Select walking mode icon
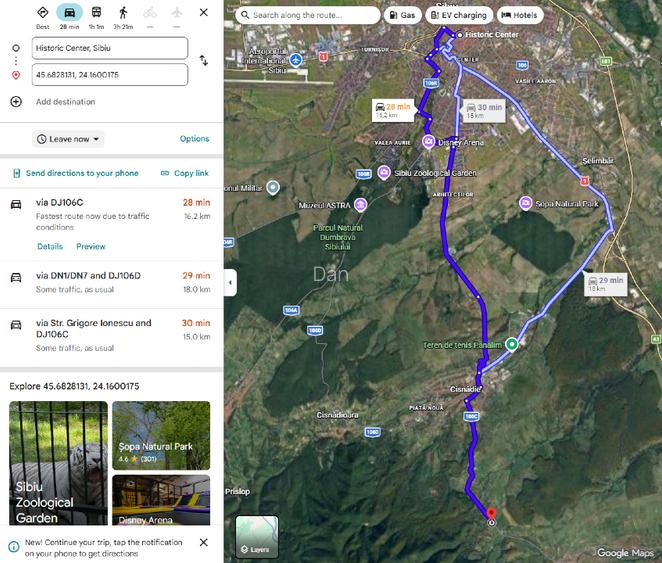This screenshot has height=563, width=662. 123,13
